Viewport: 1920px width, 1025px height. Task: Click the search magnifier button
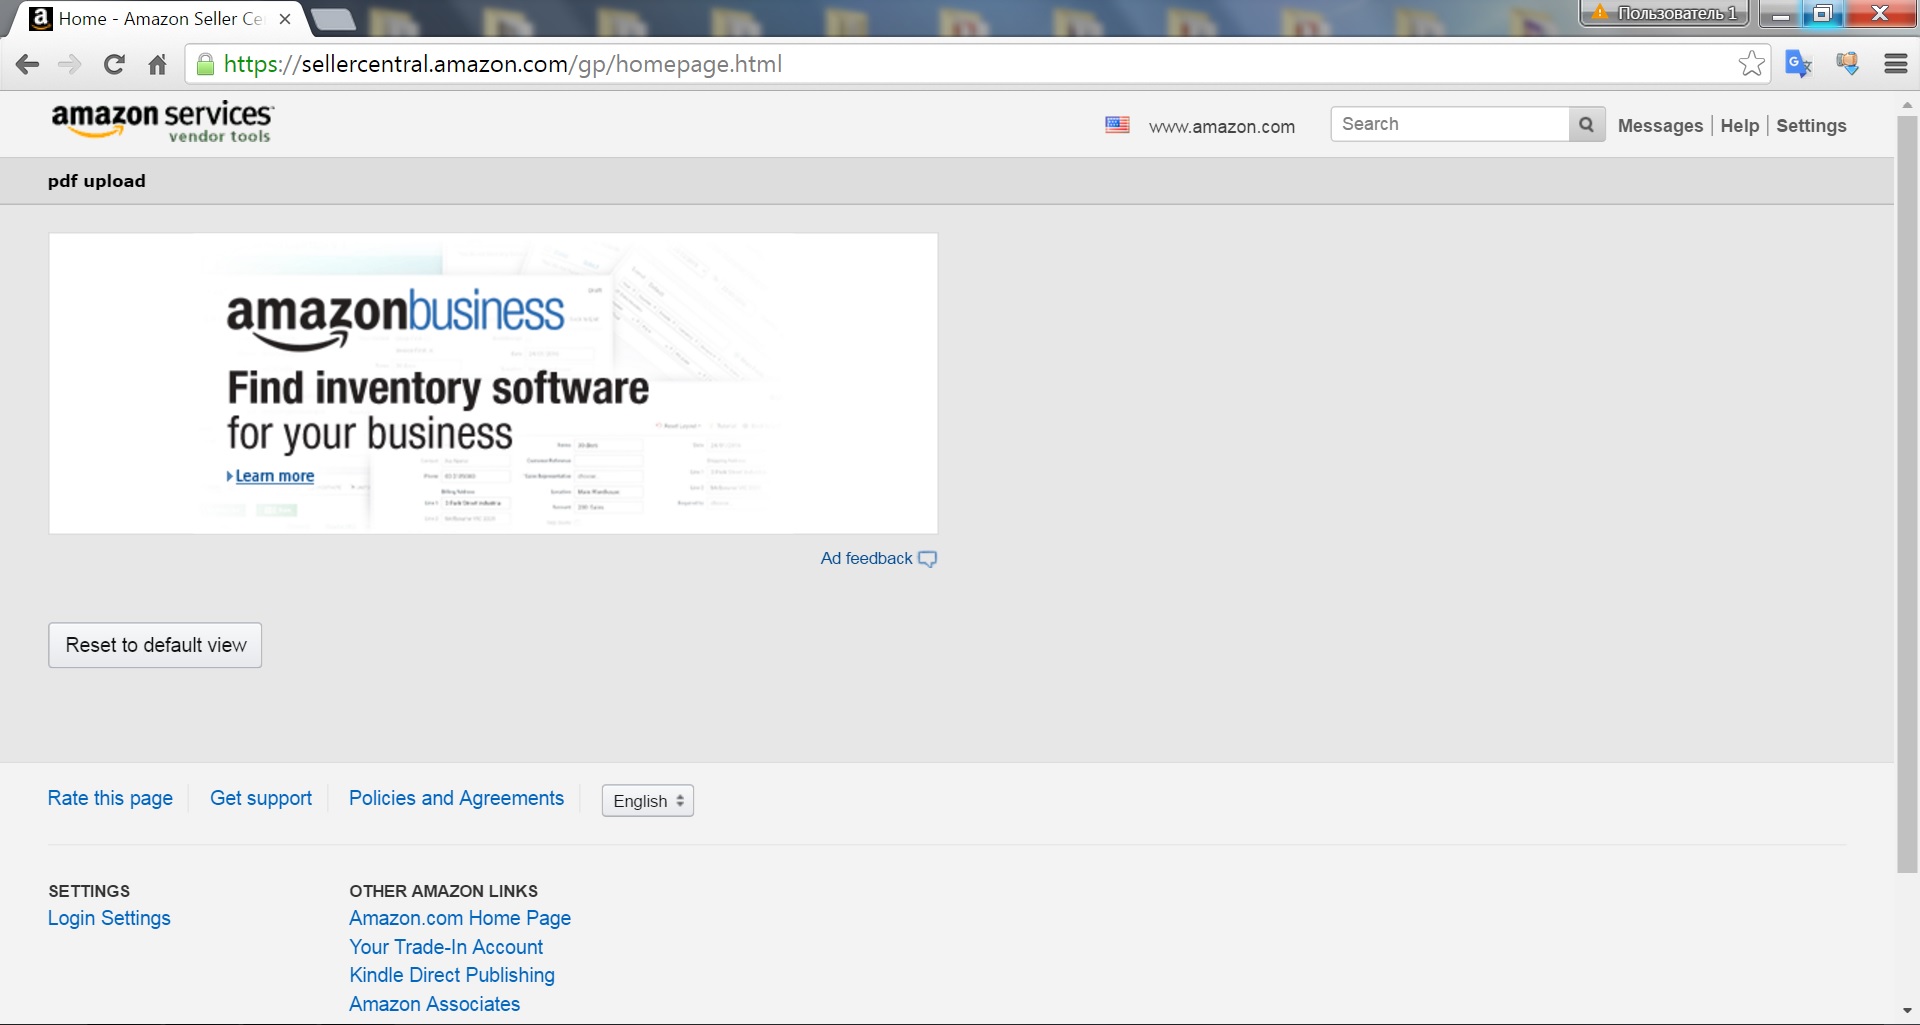point(1587,125)
